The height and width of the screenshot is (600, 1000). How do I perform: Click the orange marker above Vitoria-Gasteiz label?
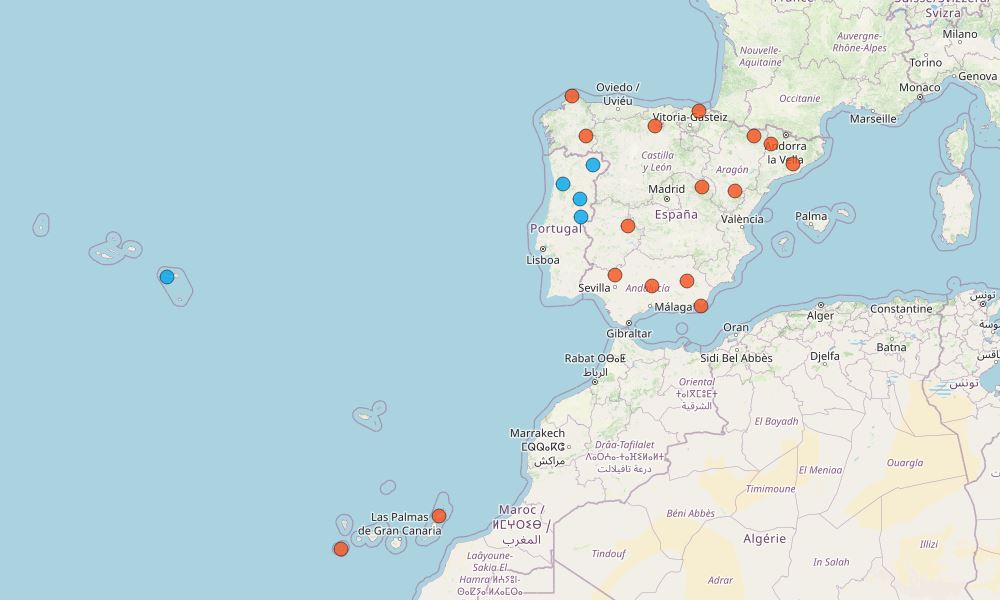point(699,111)
